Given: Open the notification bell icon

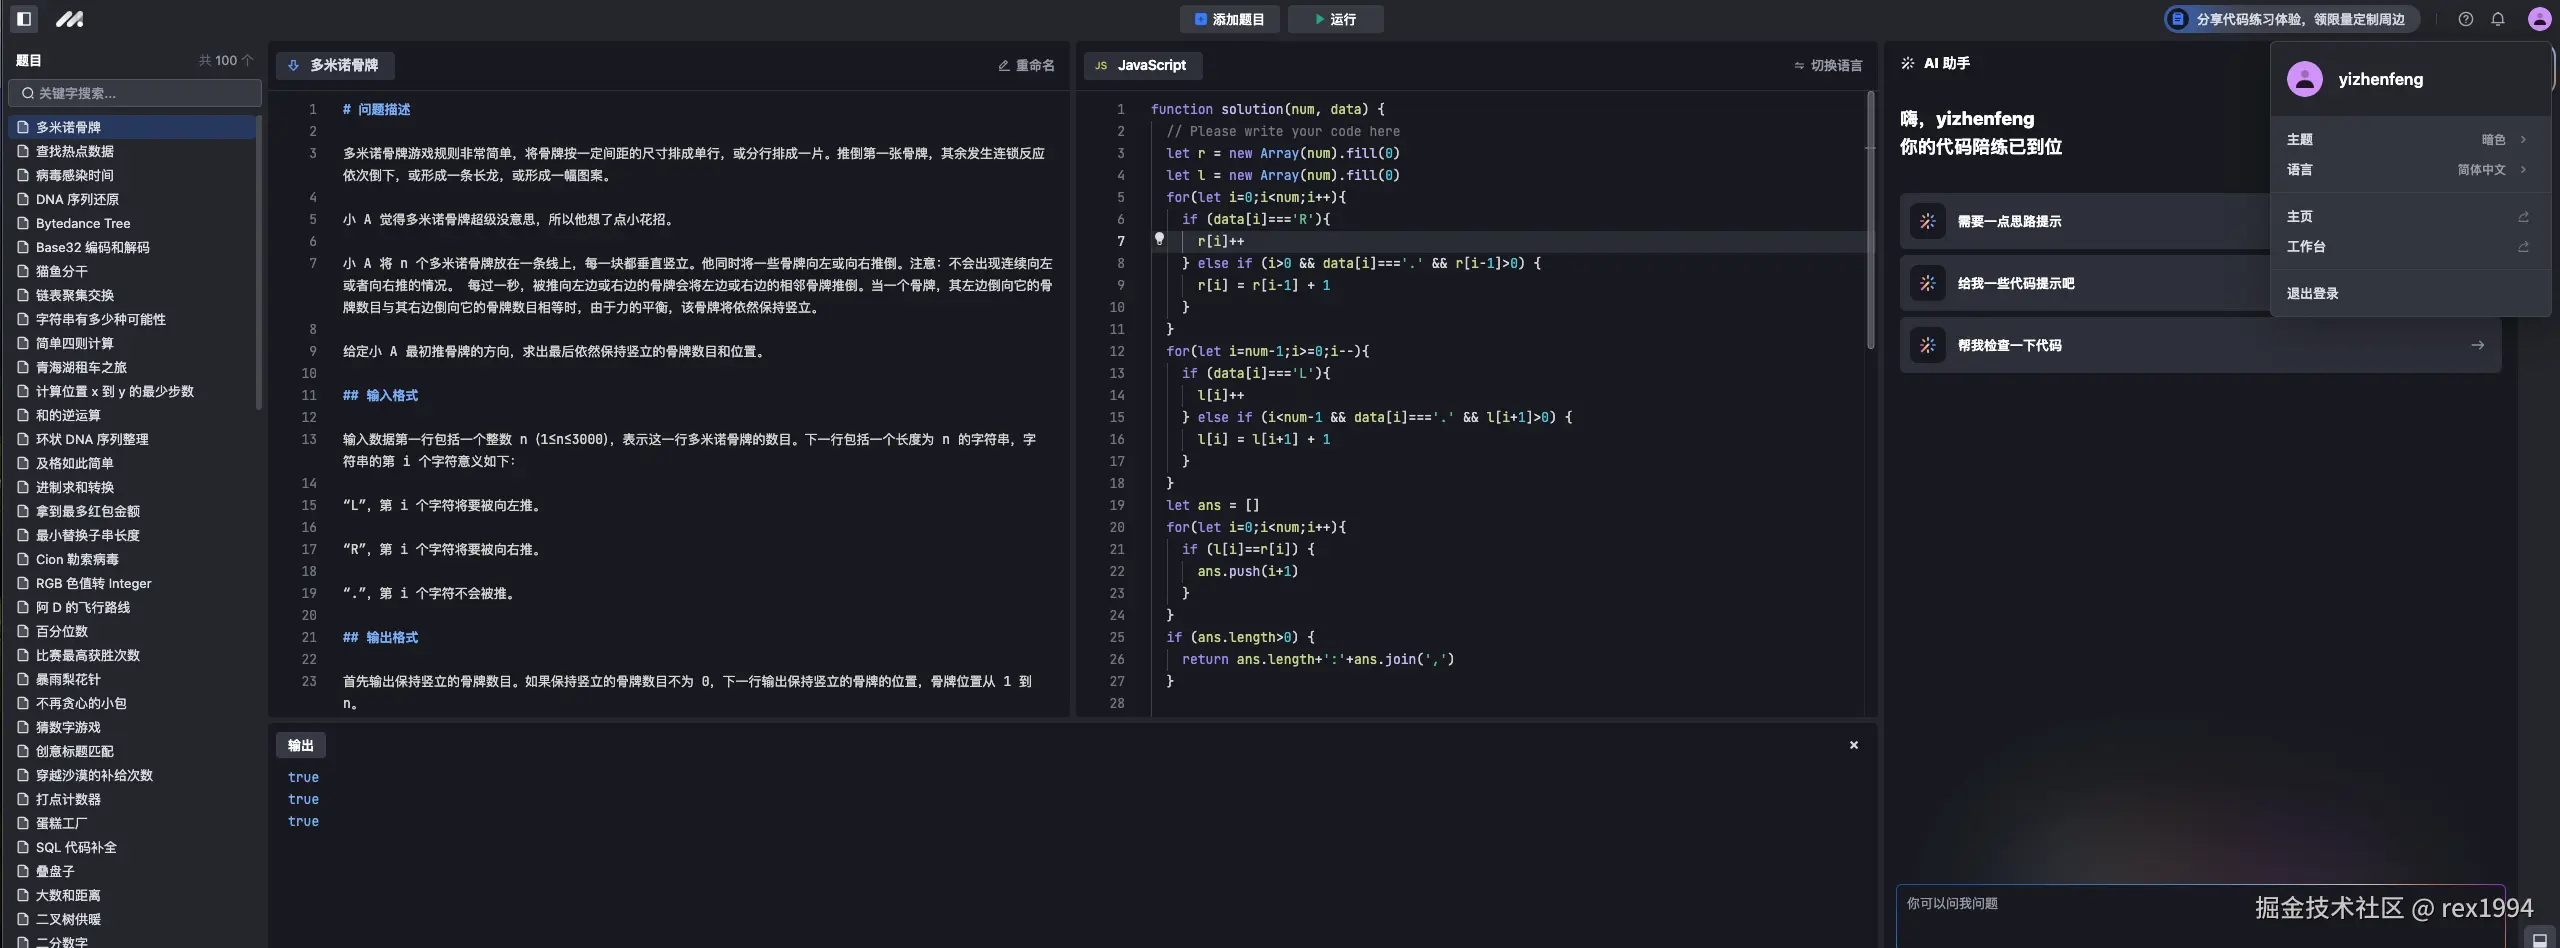Looking at the screenshot, I should 2498,18.
